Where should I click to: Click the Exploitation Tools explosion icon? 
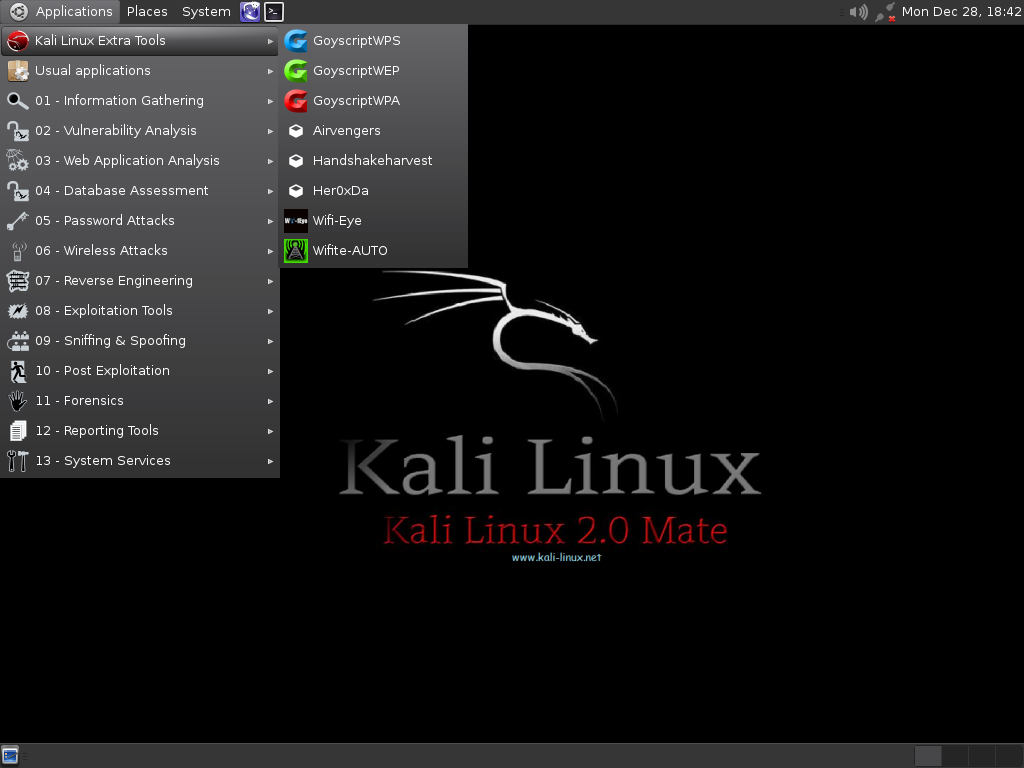[18, 311]
